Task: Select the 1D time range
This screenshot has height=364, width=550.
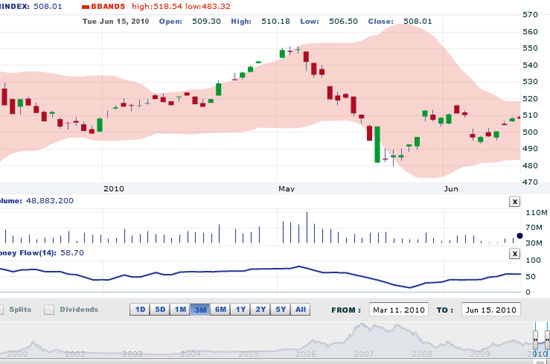Action: 140,310
